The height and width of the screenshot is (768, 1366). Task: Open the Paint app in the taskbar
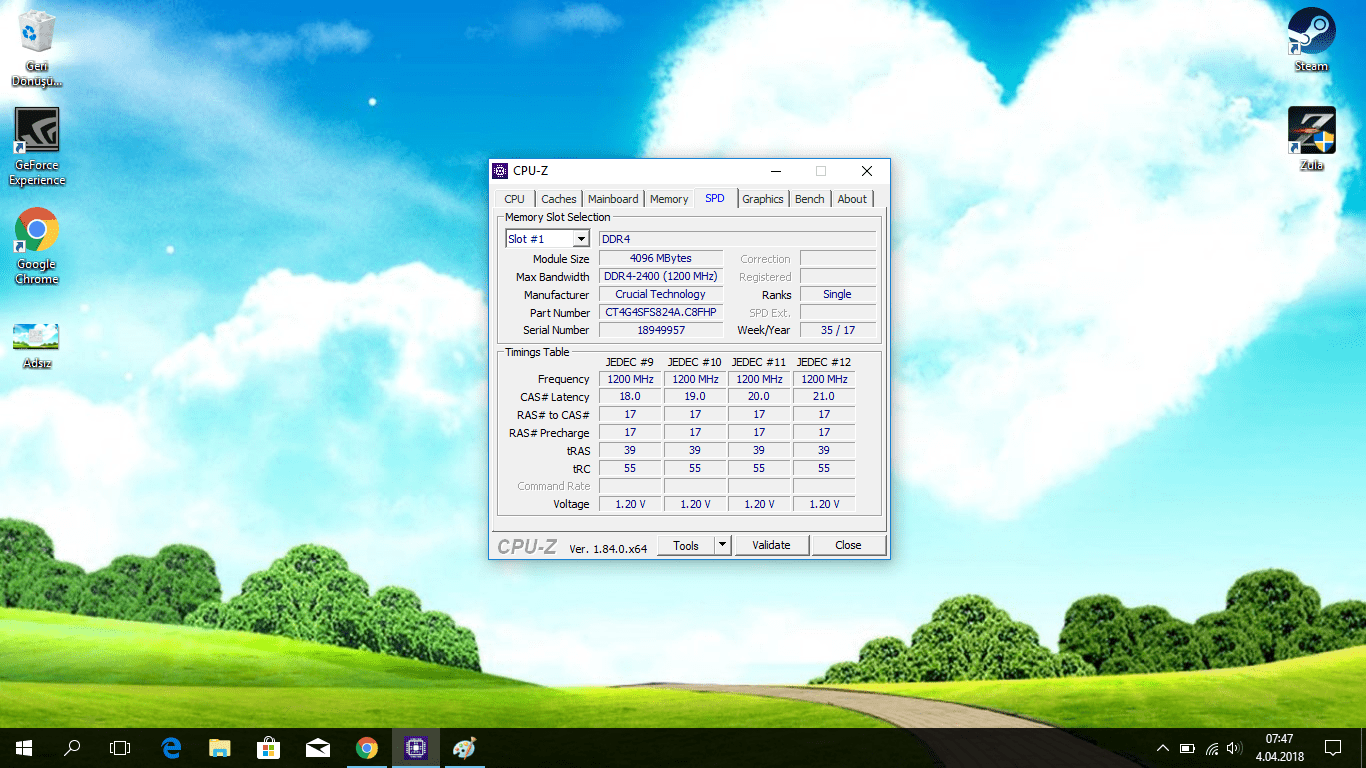pos(464,747)
